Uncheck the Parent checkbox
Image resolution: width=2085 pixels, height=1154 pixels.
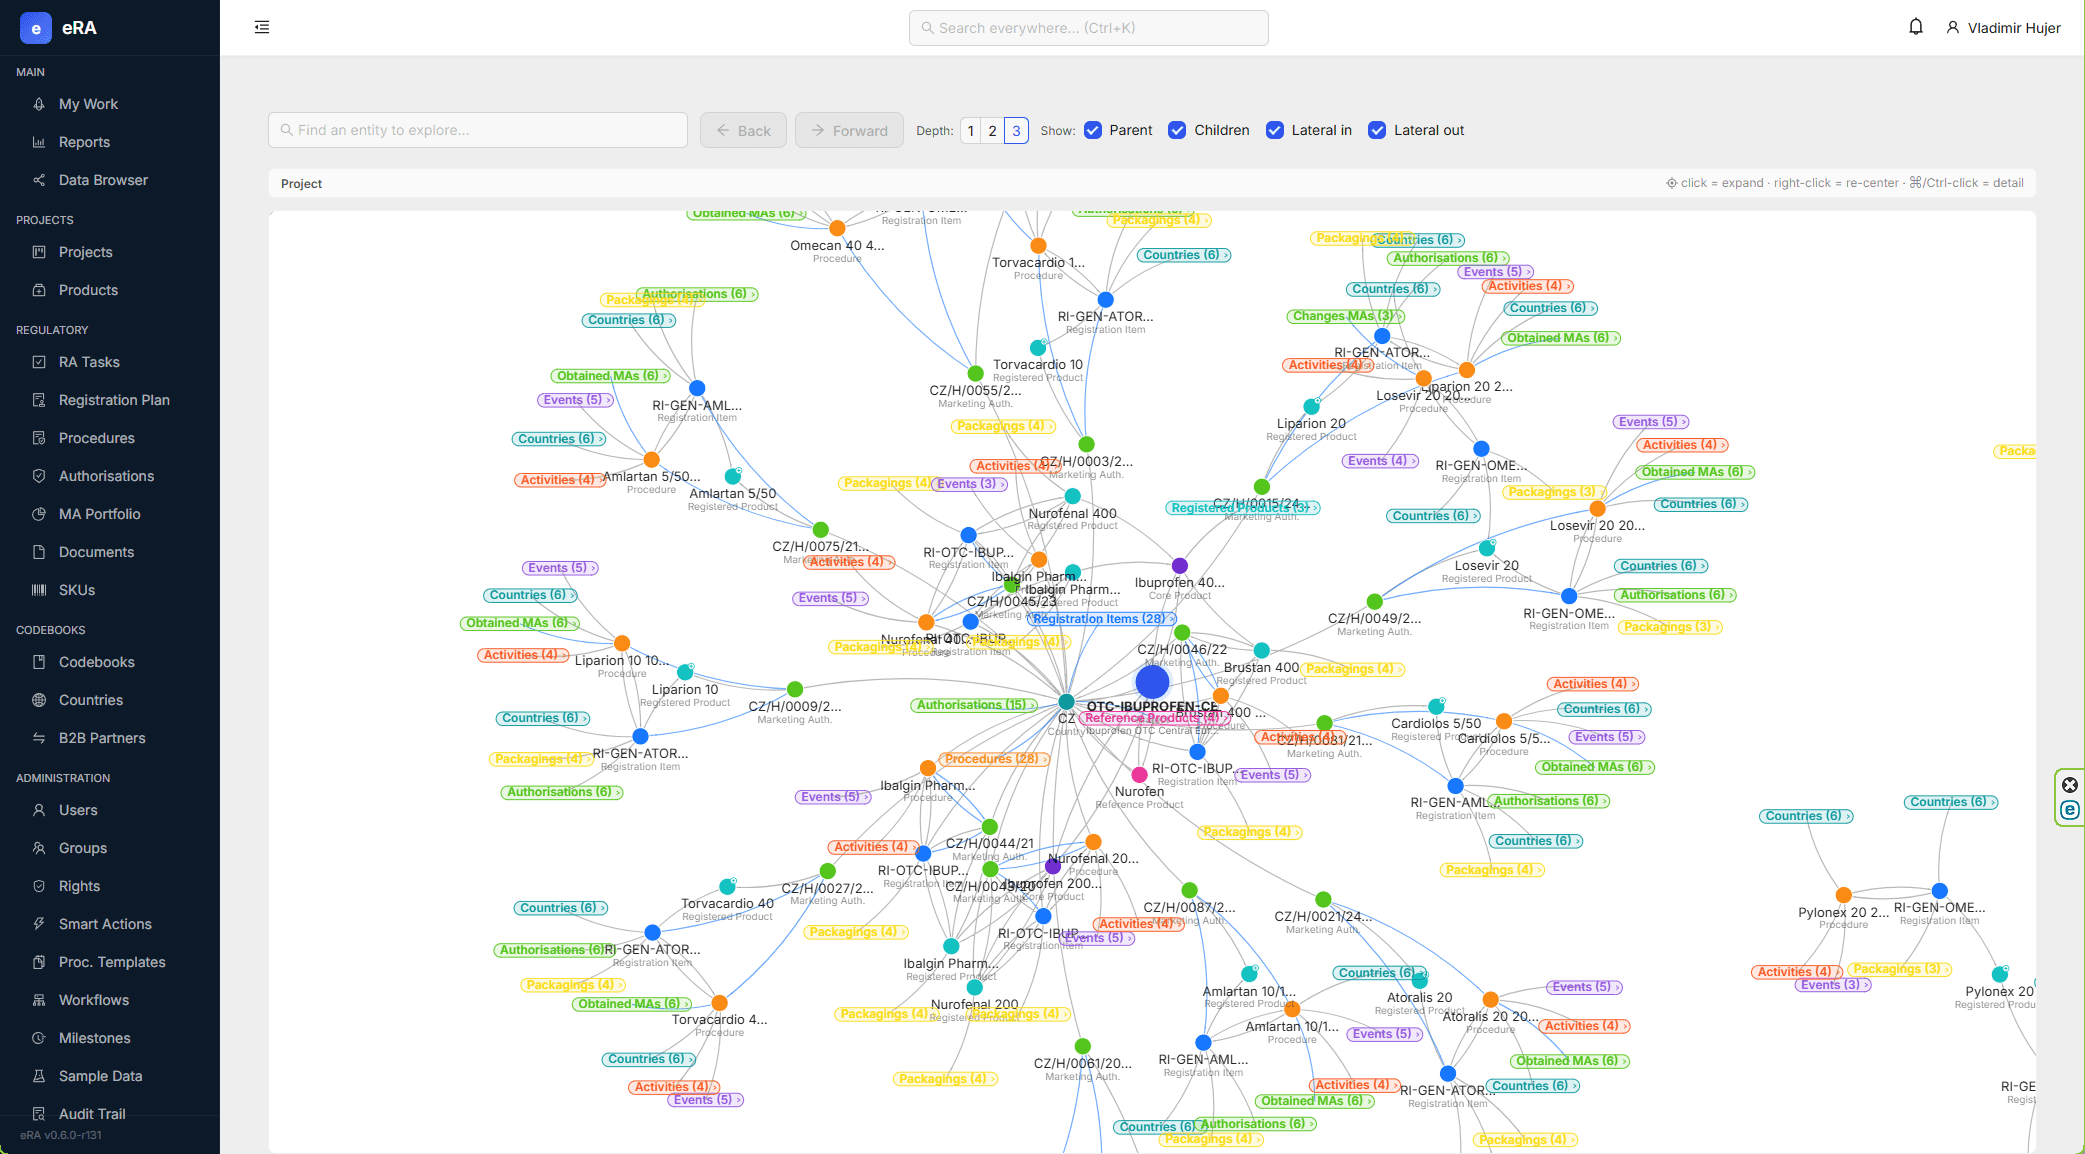point(1093,130)
